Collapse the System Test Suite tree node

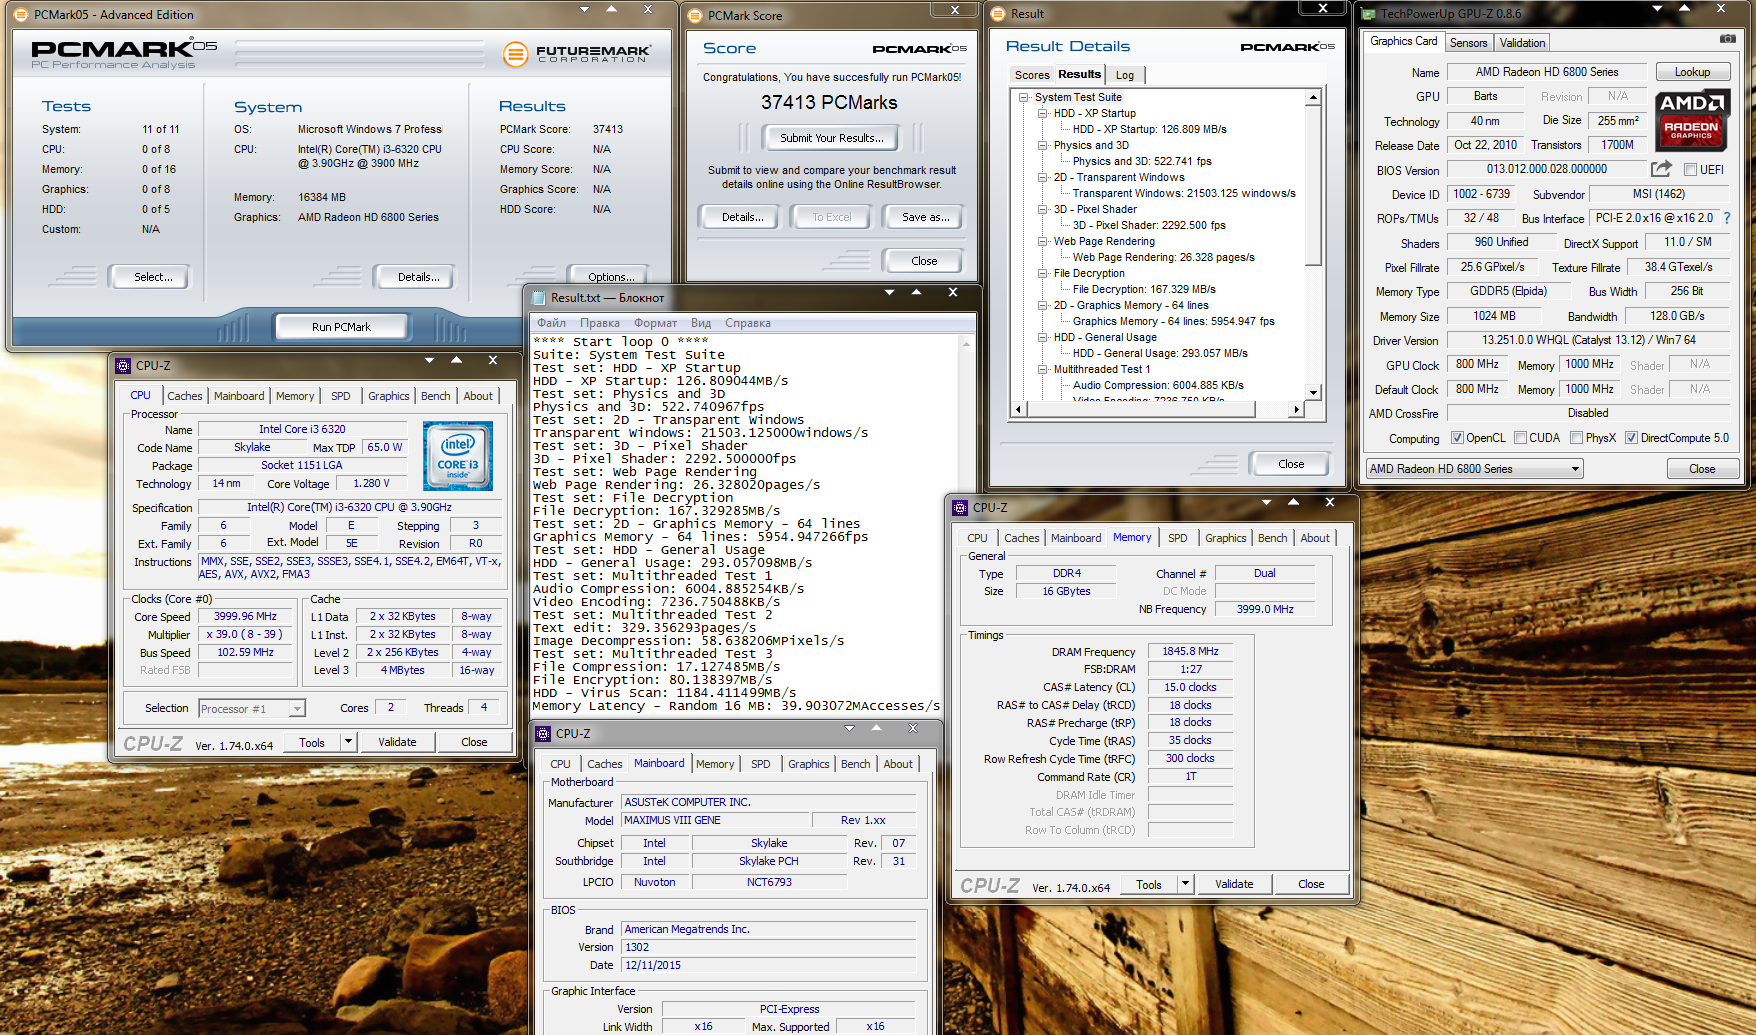1024,98
